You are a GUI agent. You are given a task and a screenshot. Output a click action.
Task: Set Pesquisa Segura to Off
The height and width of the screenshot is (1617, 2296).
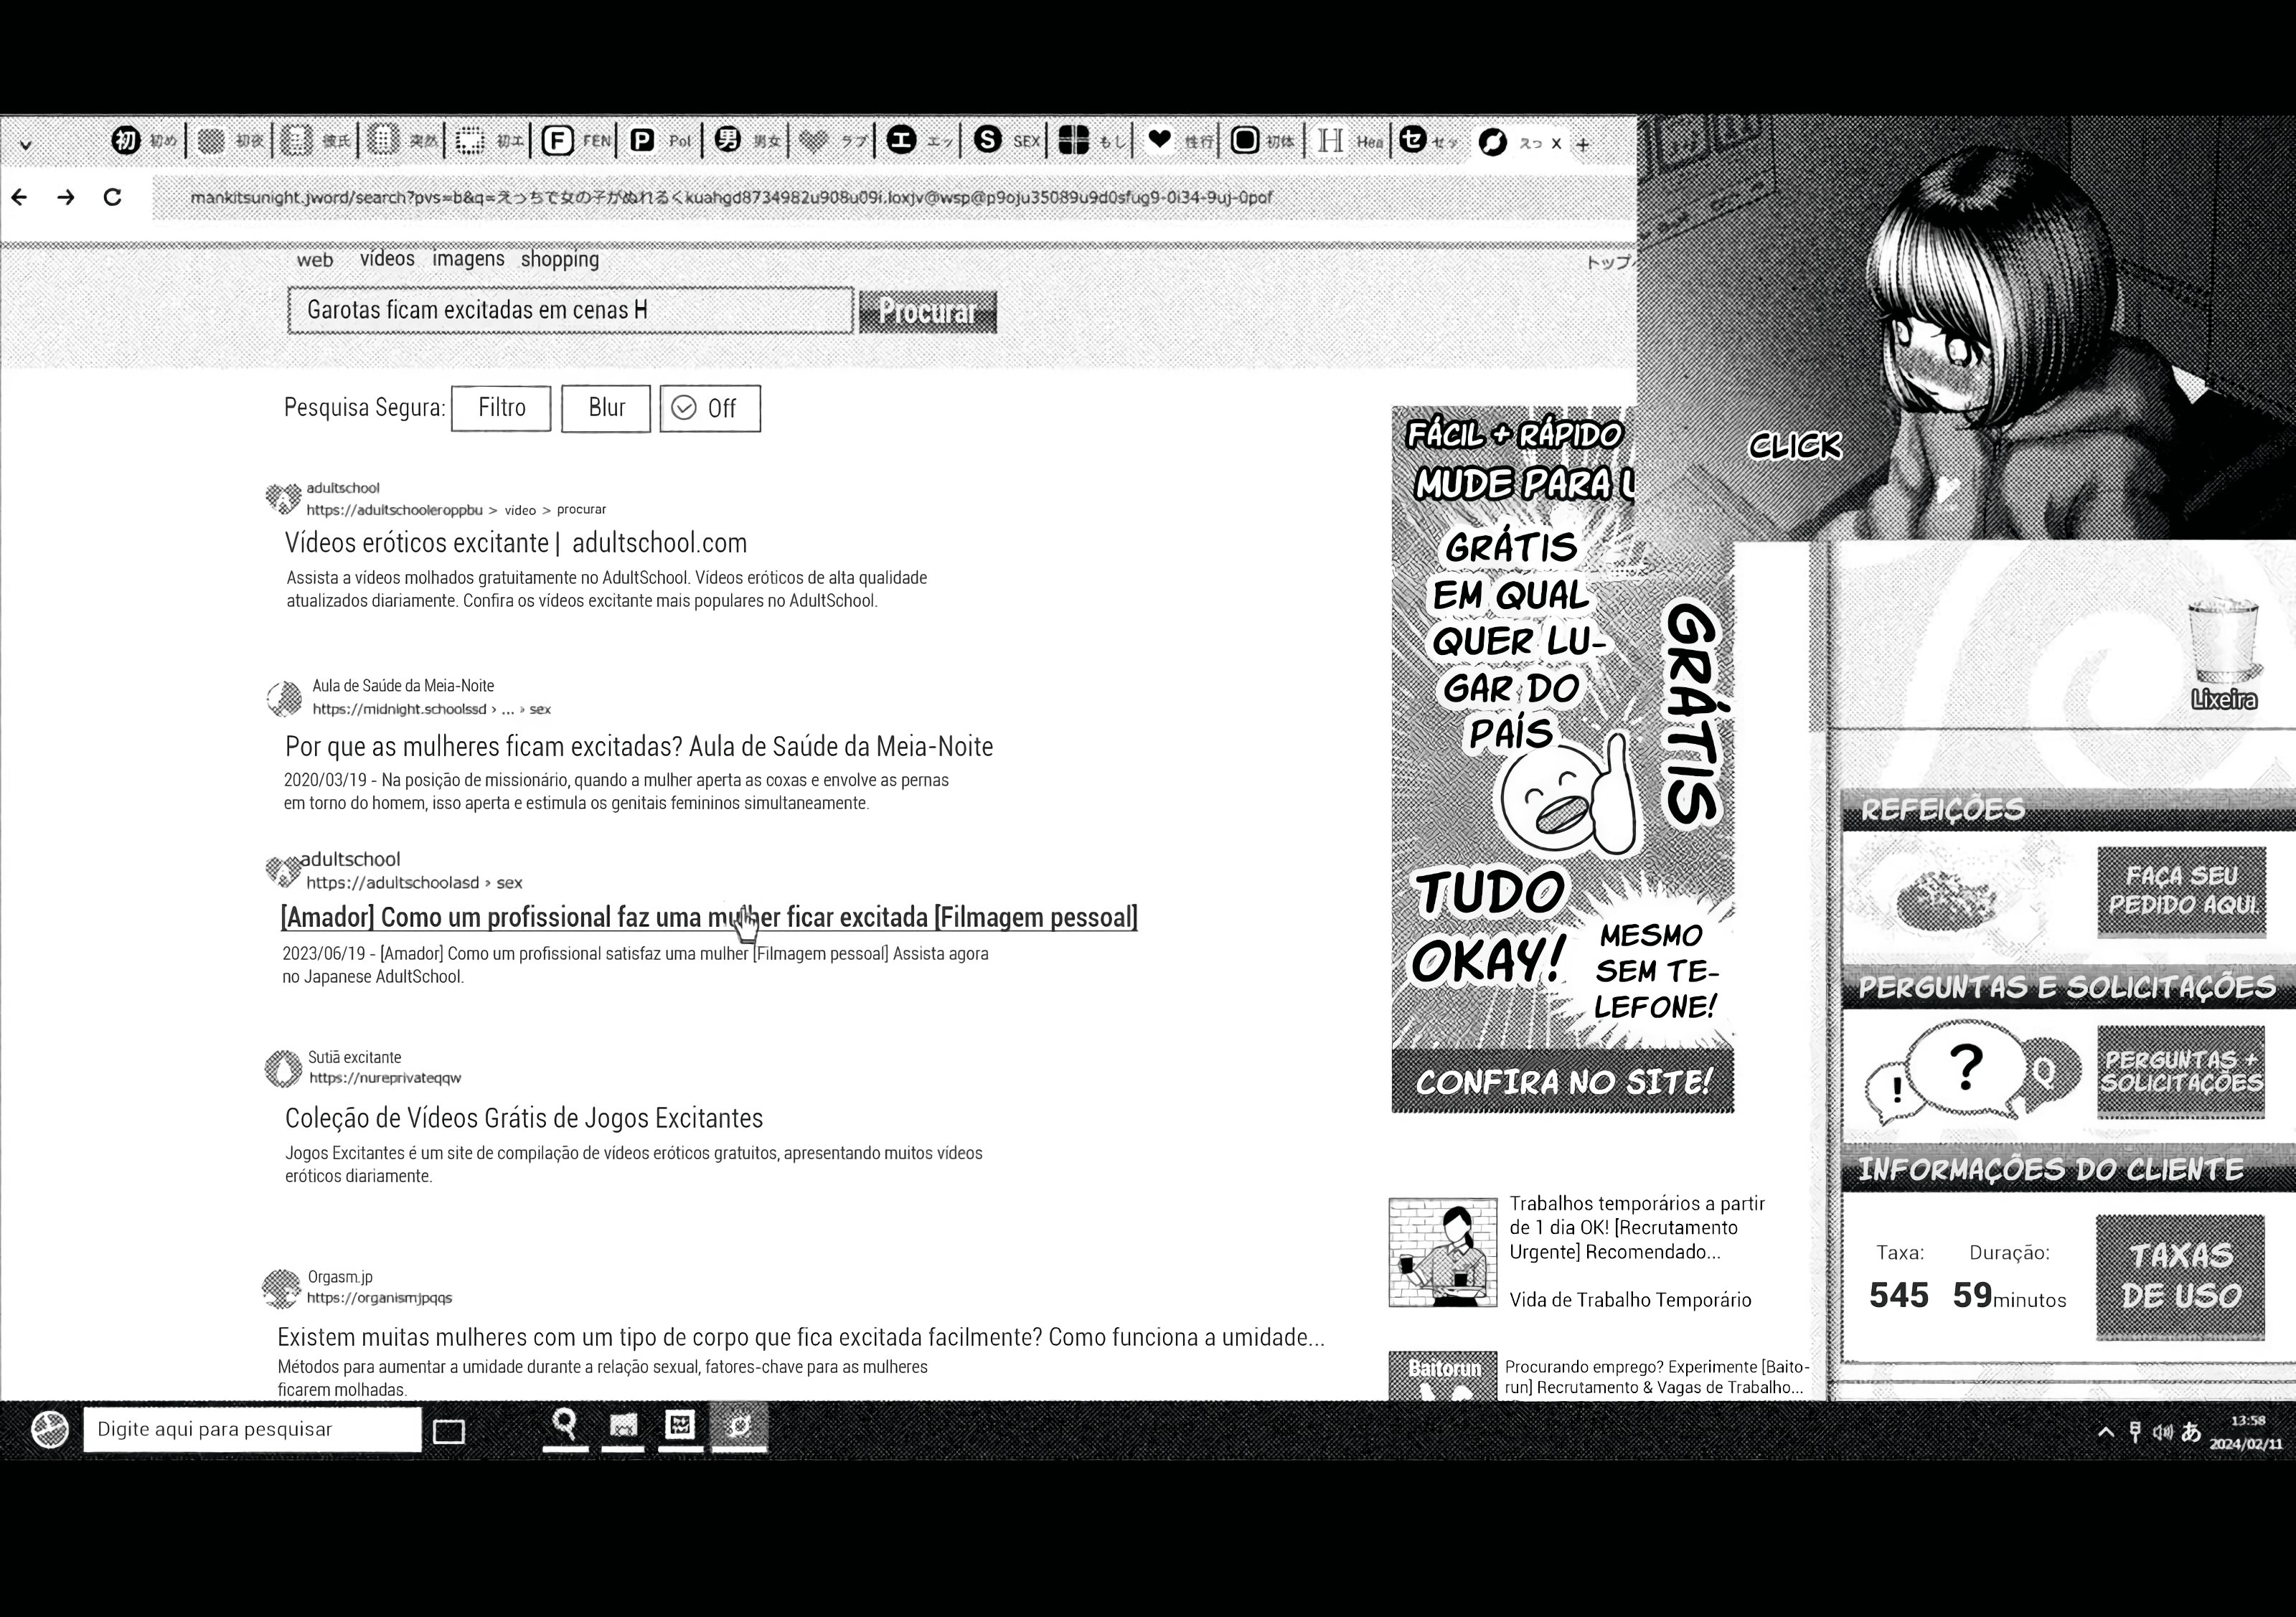point(710,408)
